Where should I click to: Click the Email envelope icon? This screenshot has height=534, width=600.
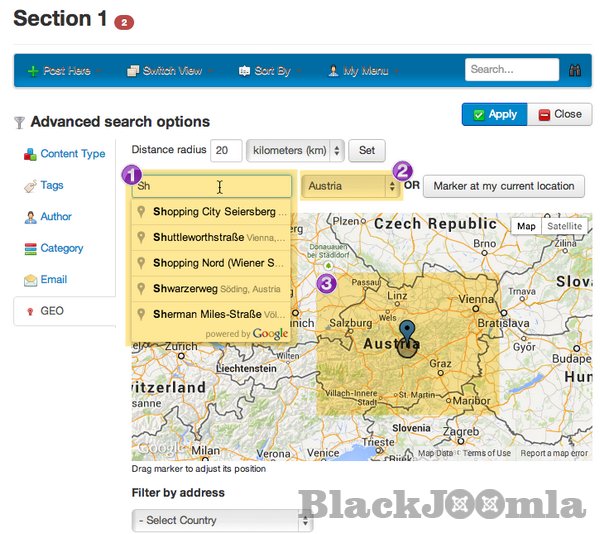click(31, 280)
